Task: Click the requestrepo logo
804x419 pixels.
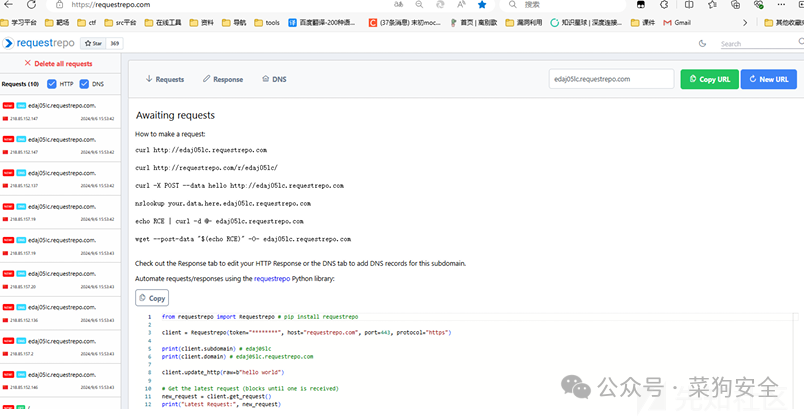Action: coord(39,43)
